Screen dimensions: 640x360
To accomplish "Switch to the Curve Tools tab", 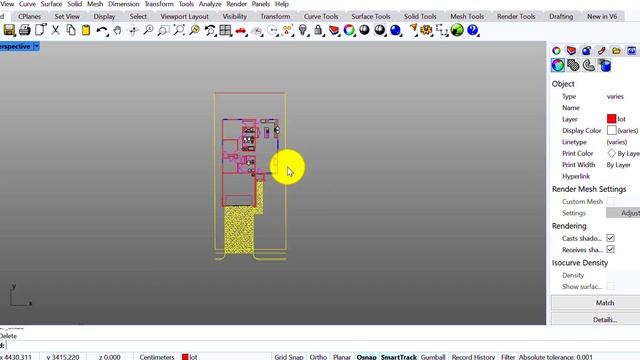I will 321,16.
